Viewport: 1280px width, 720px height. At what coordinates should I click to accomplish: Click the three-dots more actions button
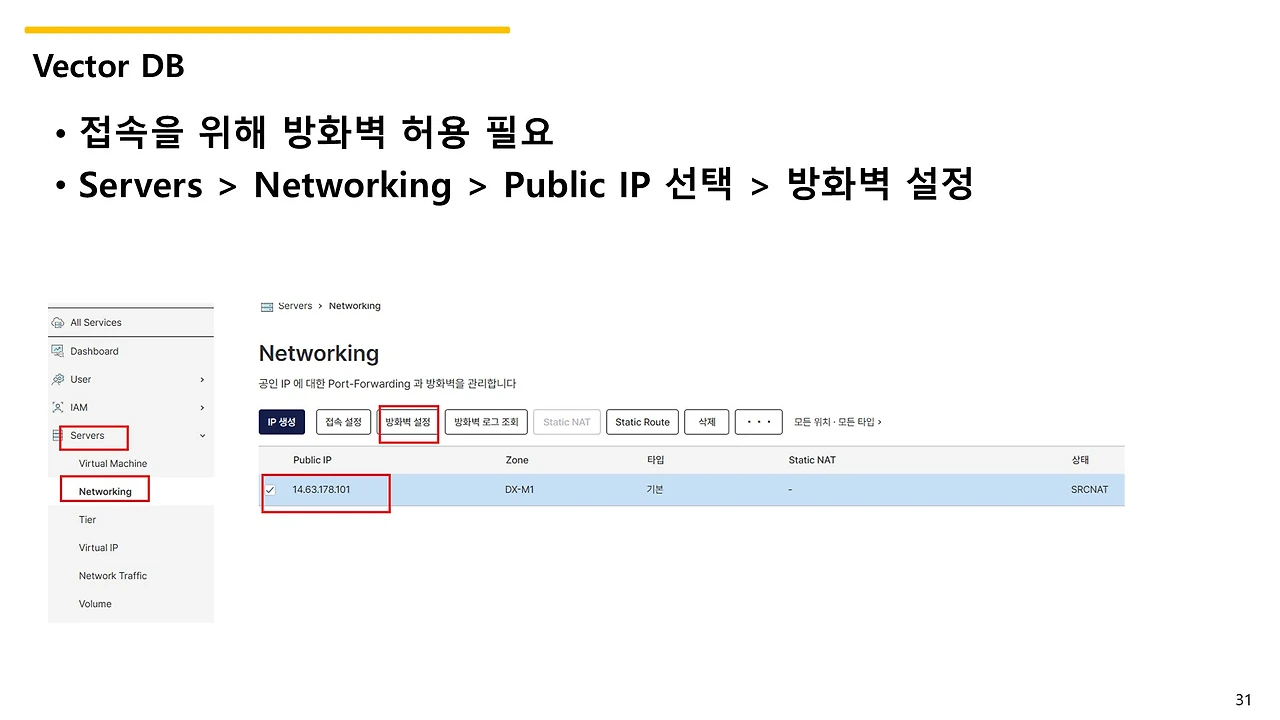tap(758, 422)
